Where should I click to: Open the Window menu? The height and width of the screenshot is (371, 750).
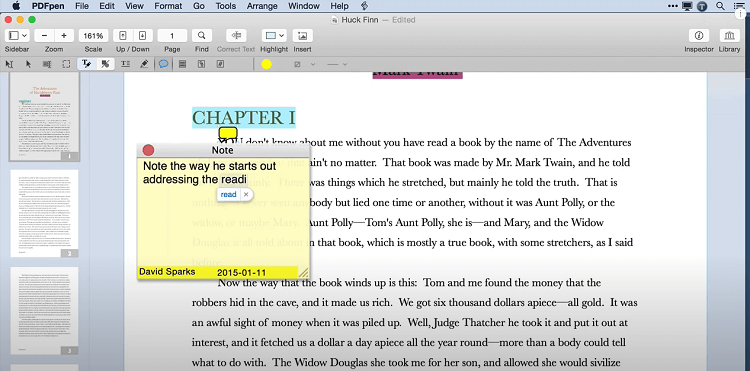(x=304, y=6)
